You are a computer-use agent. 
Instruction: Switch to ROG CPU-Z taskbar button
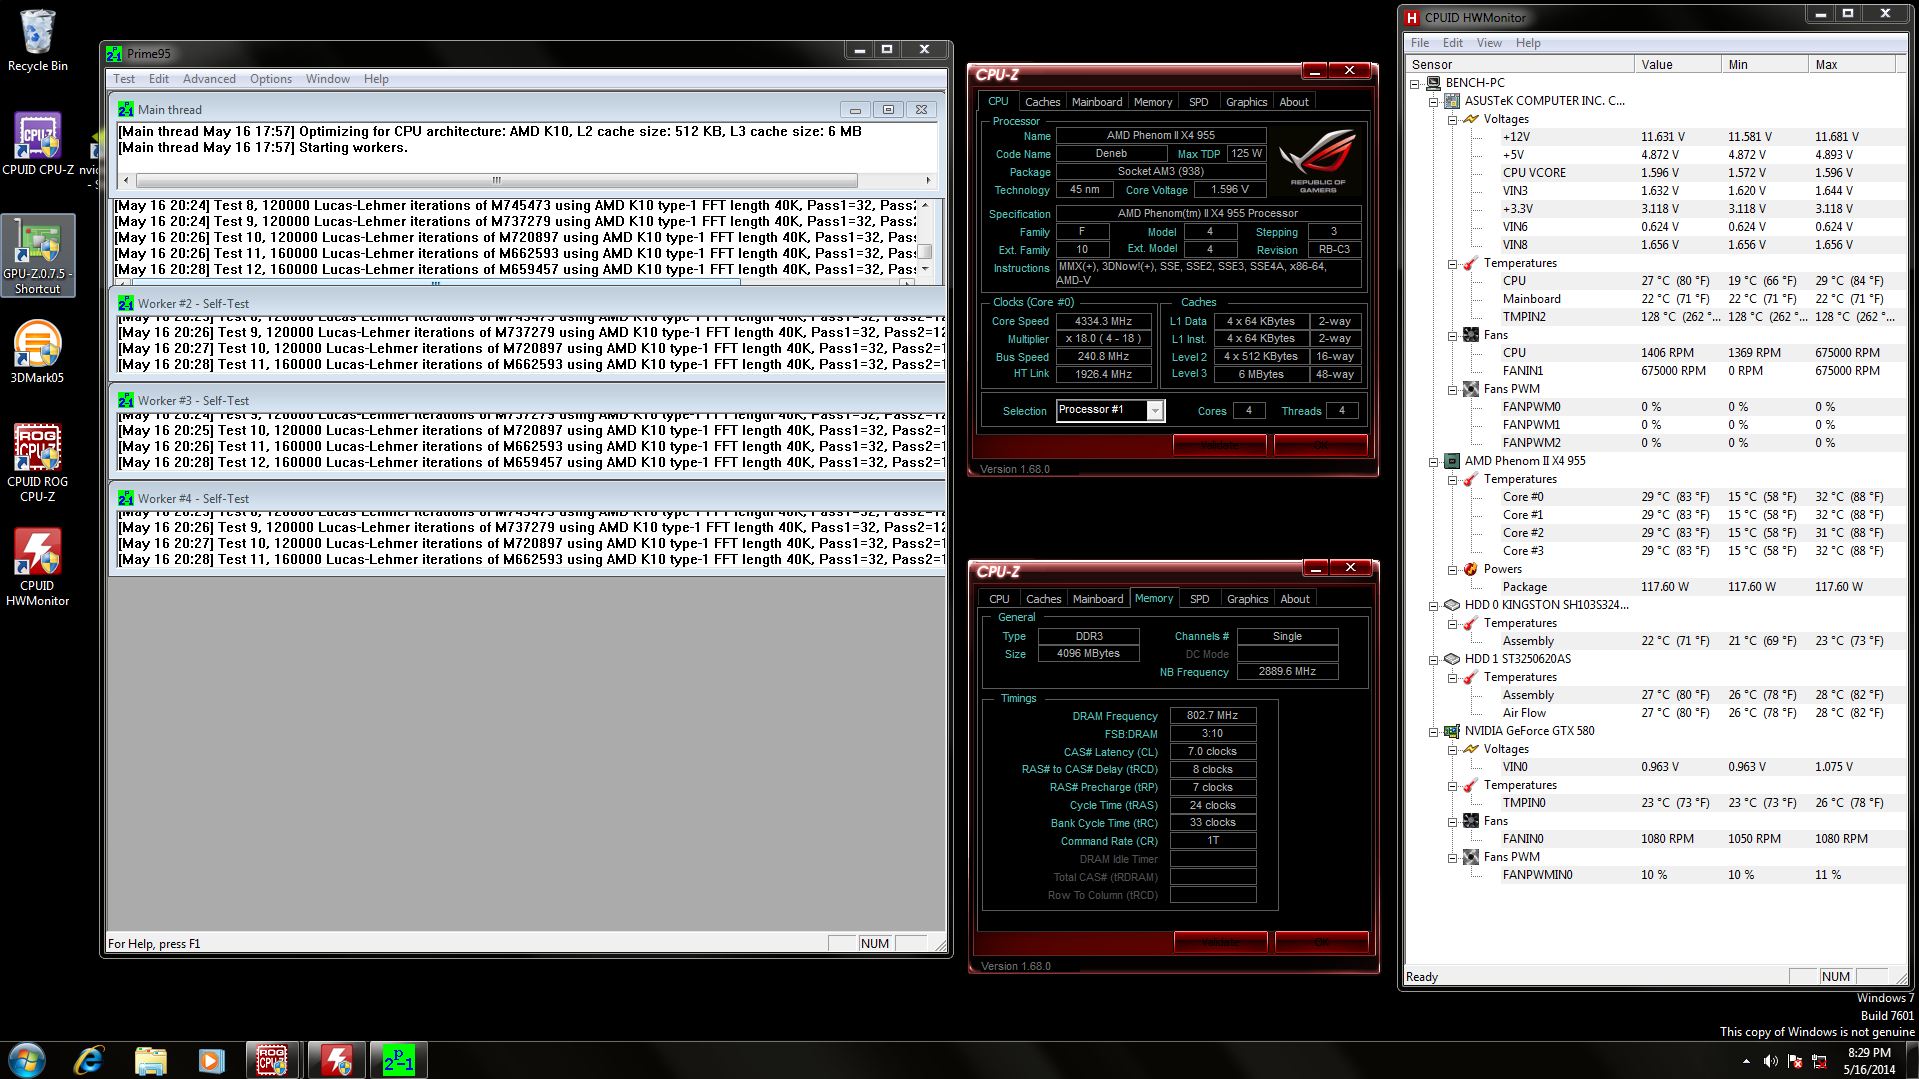[272, 1060]
